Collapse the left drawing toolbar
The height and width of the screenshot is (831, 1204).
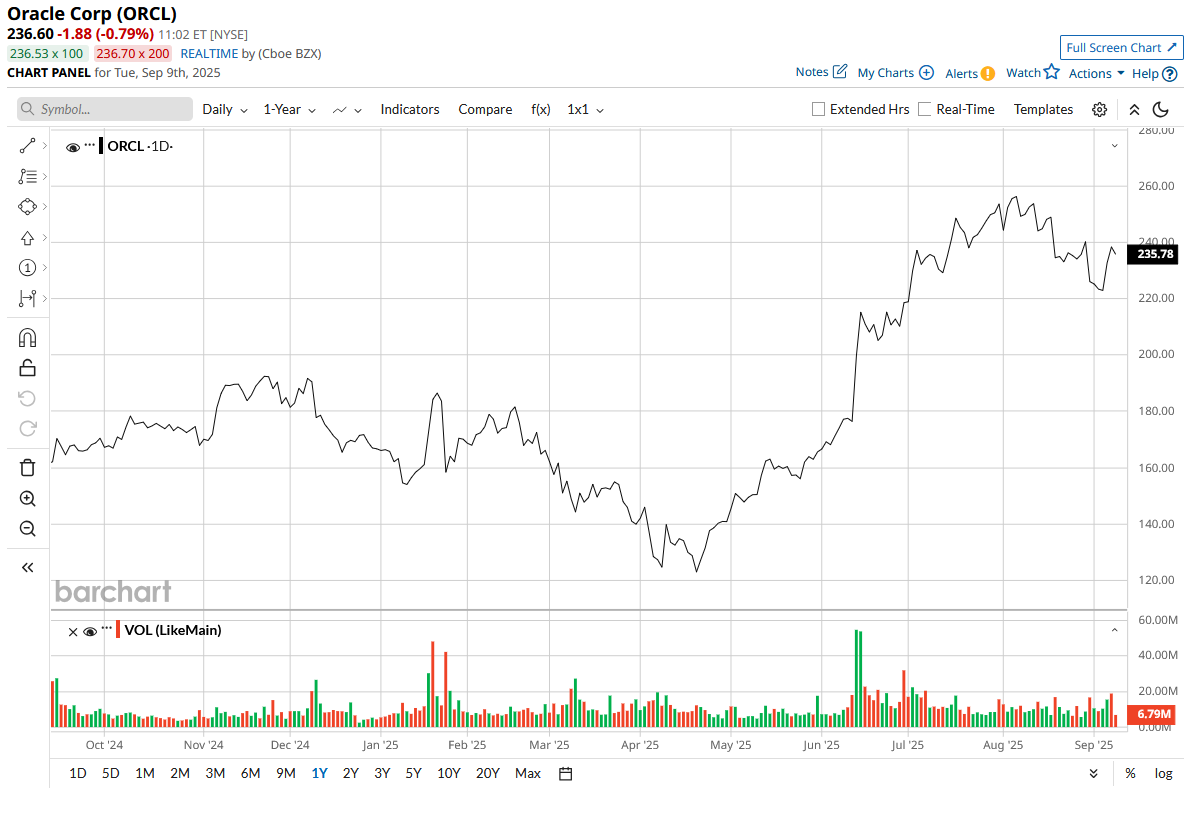tap(27, 567)
